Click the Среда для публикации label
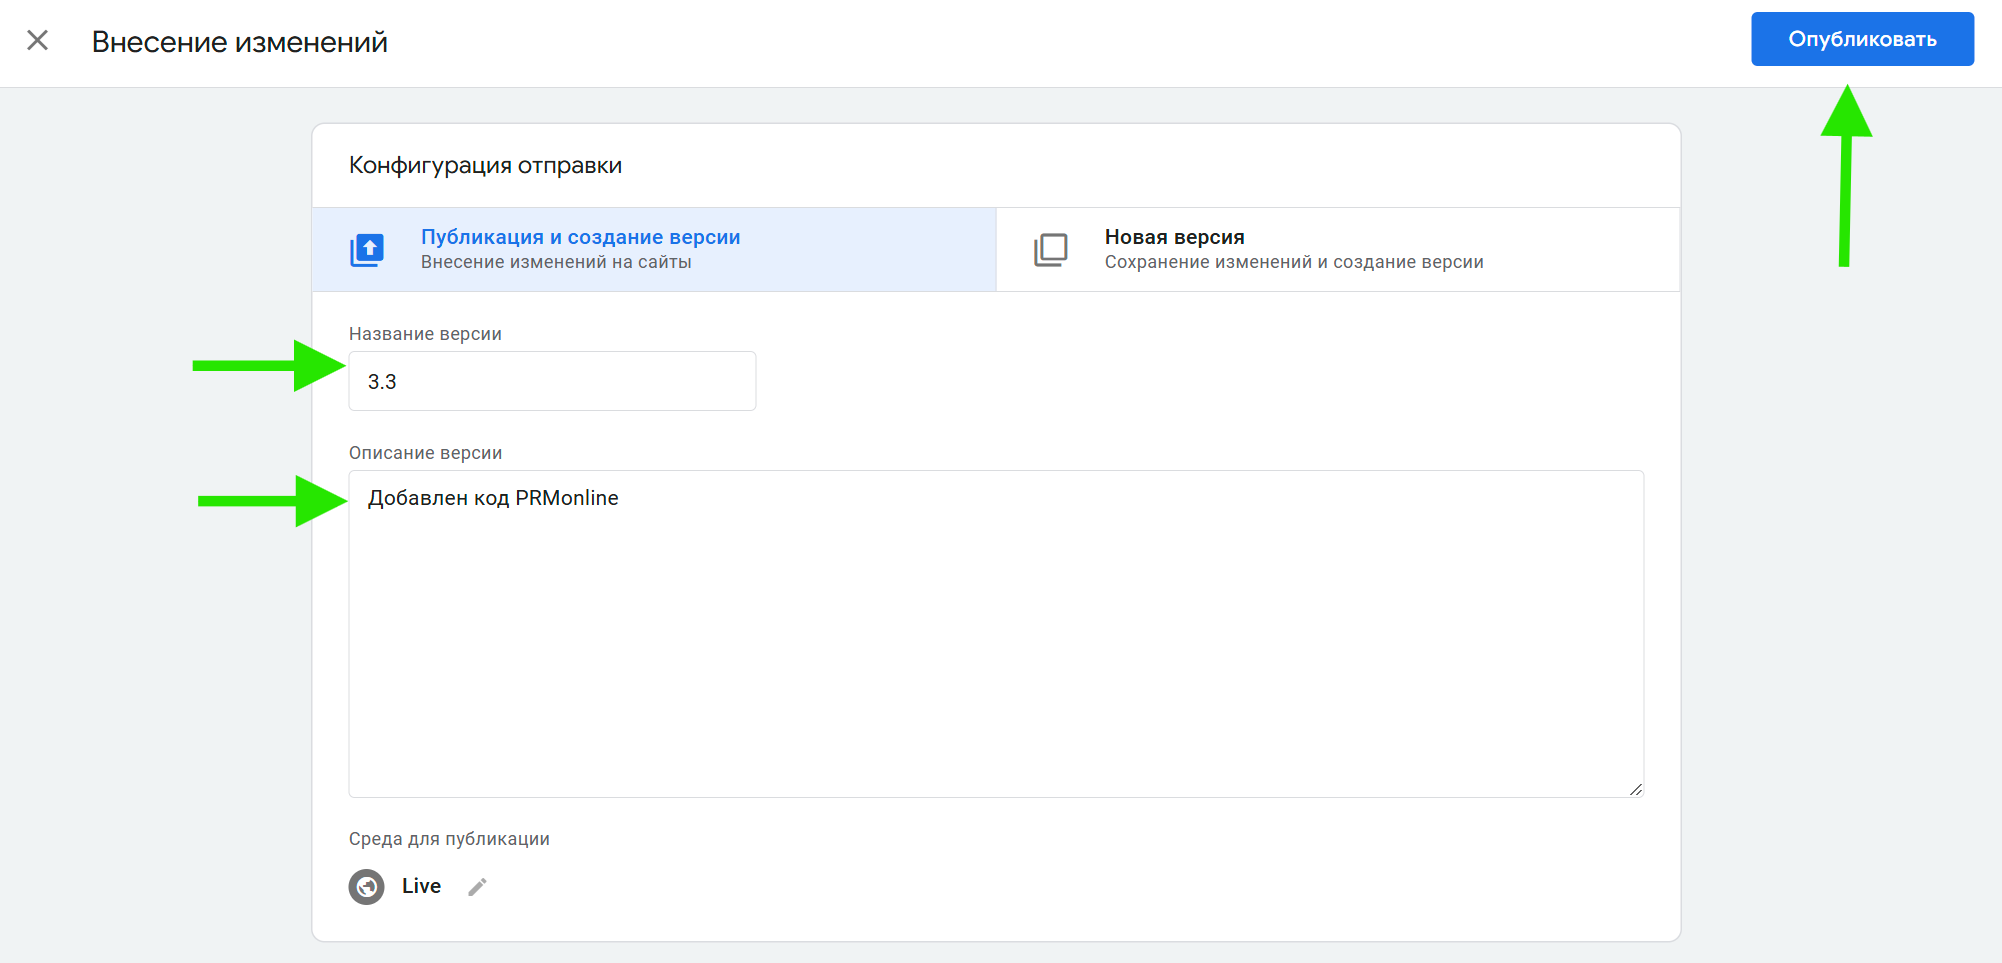Viewport: 2002px width, 963px height. click(449, 839)
